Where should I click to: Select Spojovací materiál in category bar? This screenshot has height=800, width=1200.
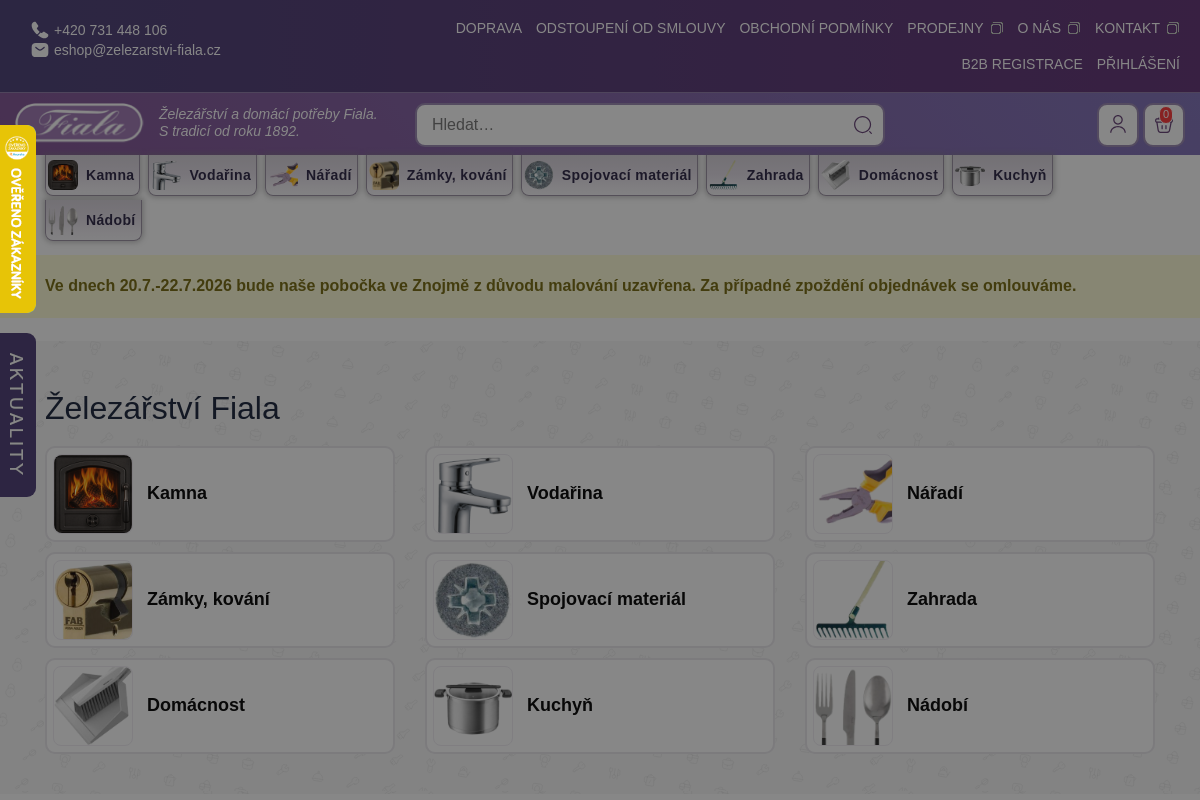click(x=609, y=175)
